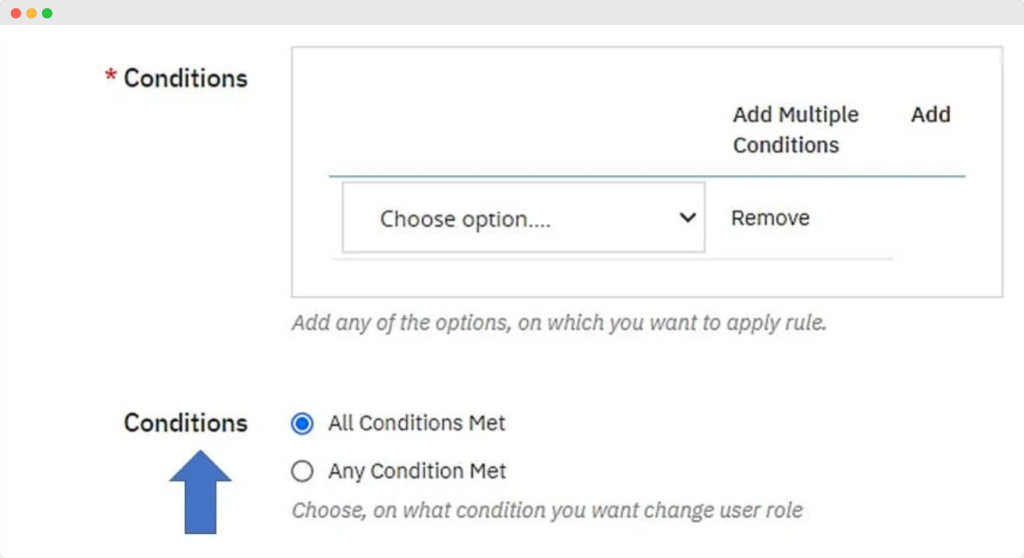Click the "All Conditions Met" label text
The image size is (1024, 558).
pos(416,423)
